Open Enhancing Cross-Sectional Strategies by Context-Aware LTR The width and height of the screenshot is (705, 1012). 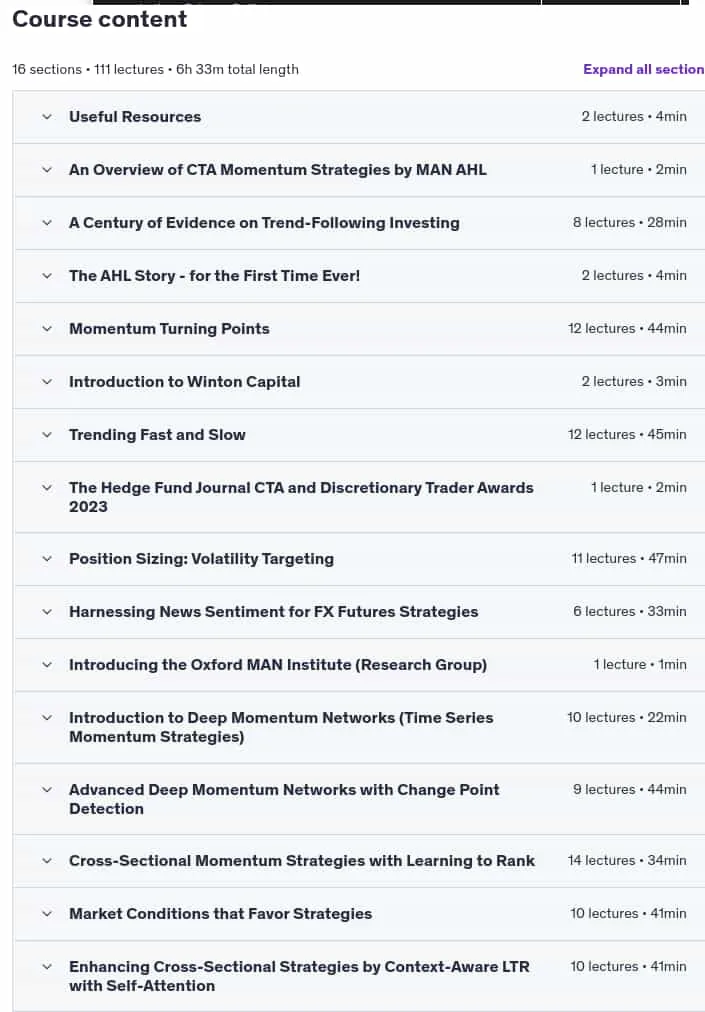tap(299, 976)
